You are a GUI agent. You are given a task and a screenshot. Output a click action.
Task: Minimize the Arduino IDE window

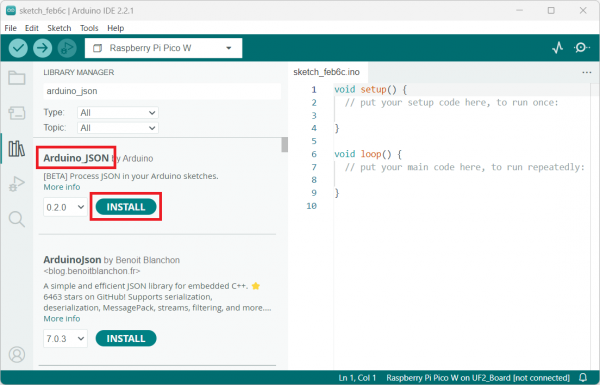[x=519, y=10]
